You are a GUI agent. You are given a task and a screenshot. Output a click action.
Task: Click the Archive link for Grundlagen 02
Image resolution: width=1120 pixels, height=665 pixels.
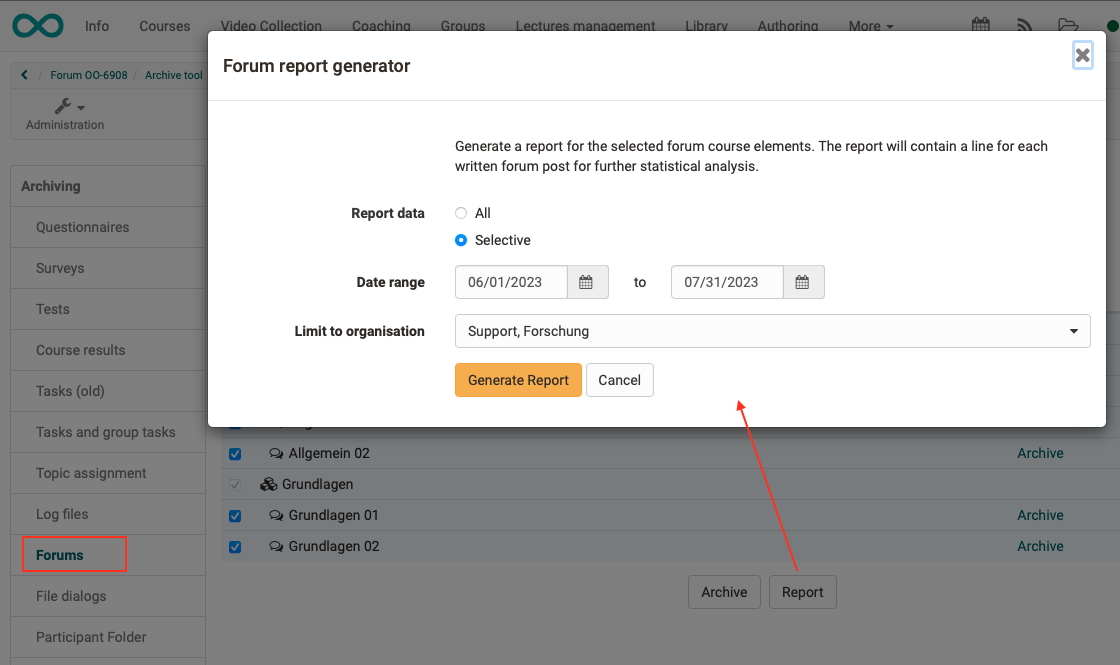(1040, 546)
